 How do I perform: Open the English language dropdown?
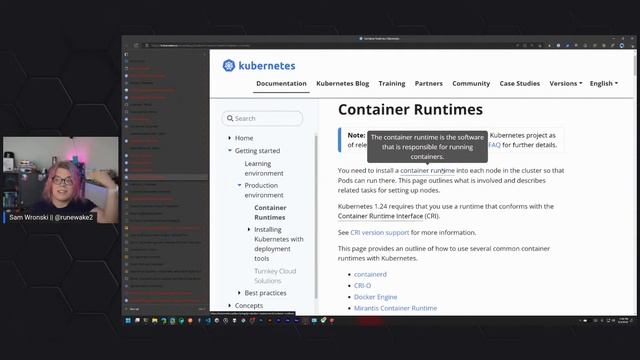(604, 83)
